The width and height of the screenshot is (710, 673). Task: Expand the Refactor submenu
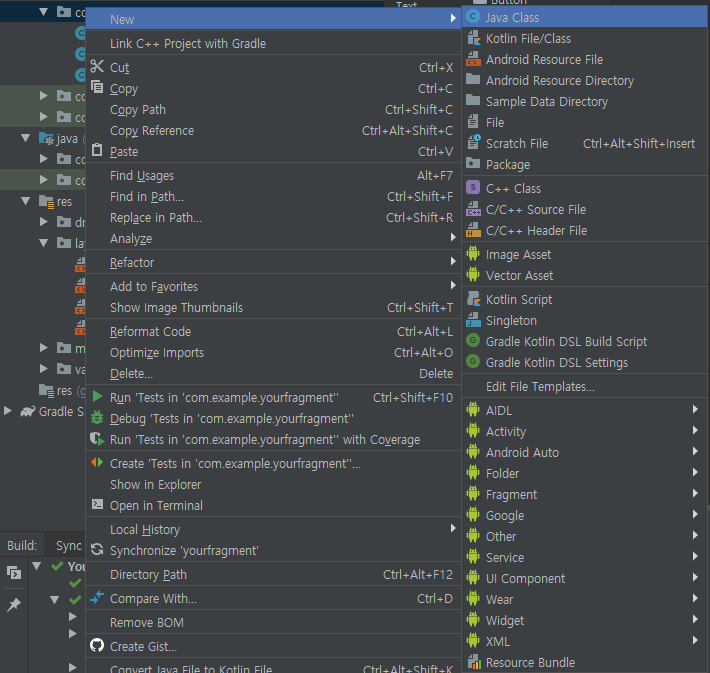pyautogui.click(x=273, y=262)
